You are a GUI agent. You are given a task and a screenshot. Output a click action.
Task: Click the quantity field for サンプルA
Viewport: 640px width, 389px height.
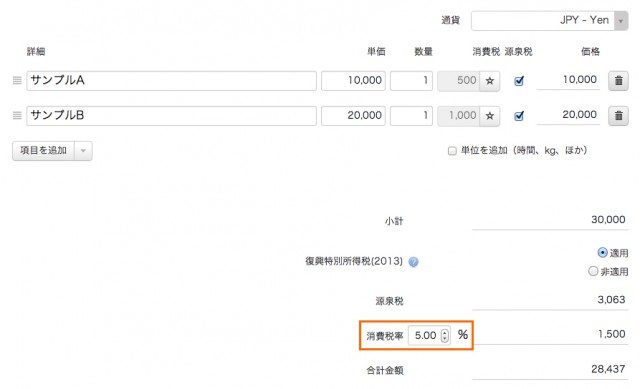(411, 80)
